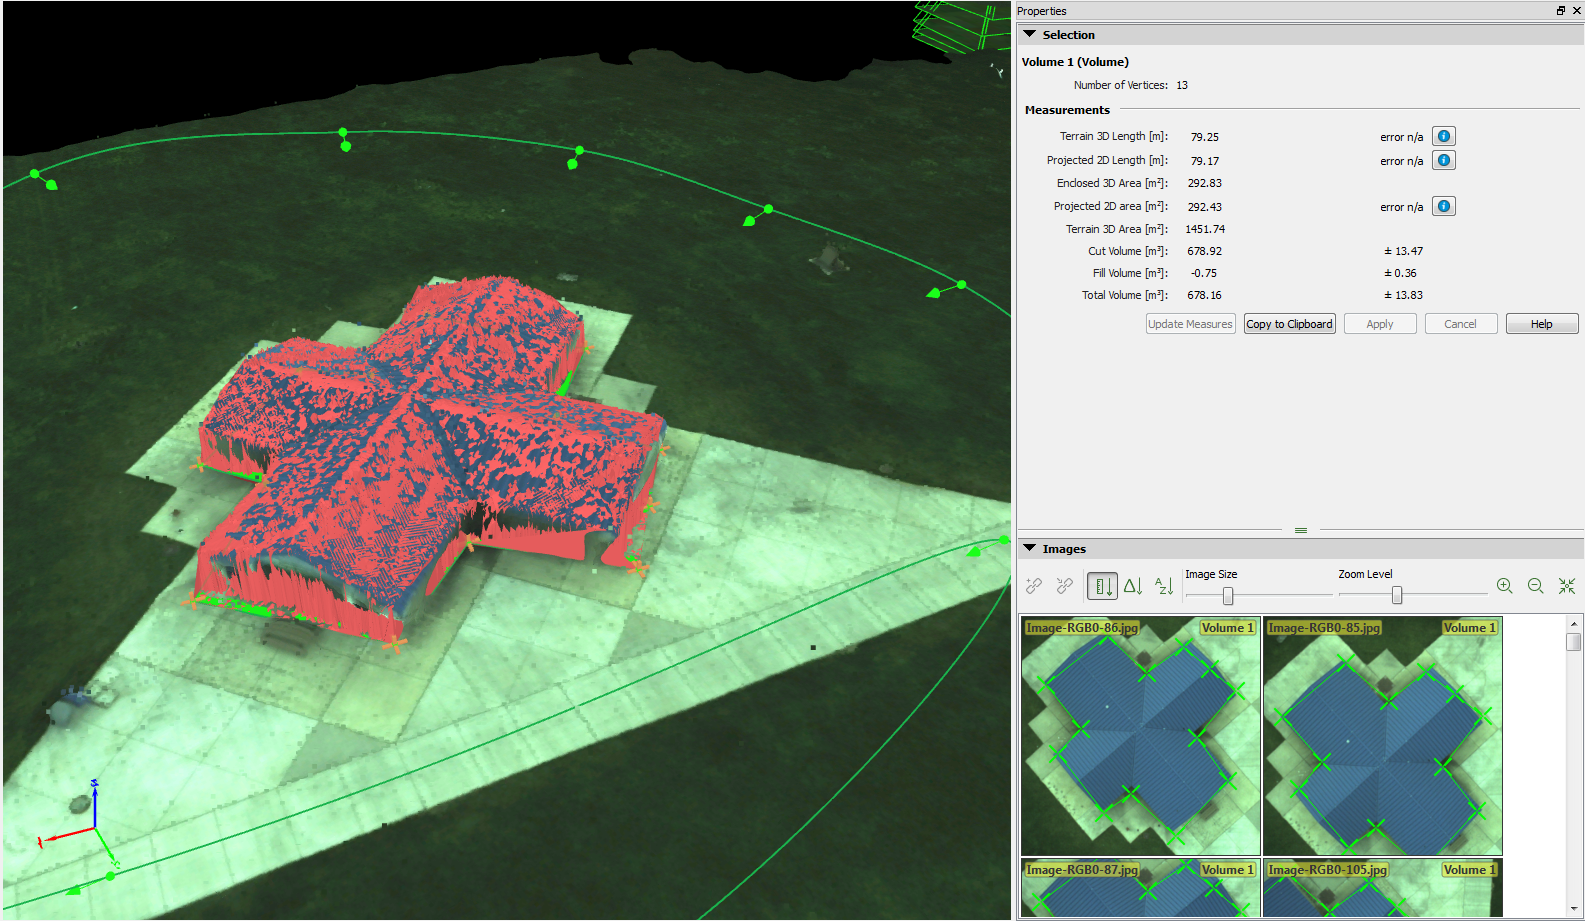The height and width of the screenshot is (921, 1585).
Task: Select Projected 2D Length value 79.17
Action: [x=1205, y=161]
